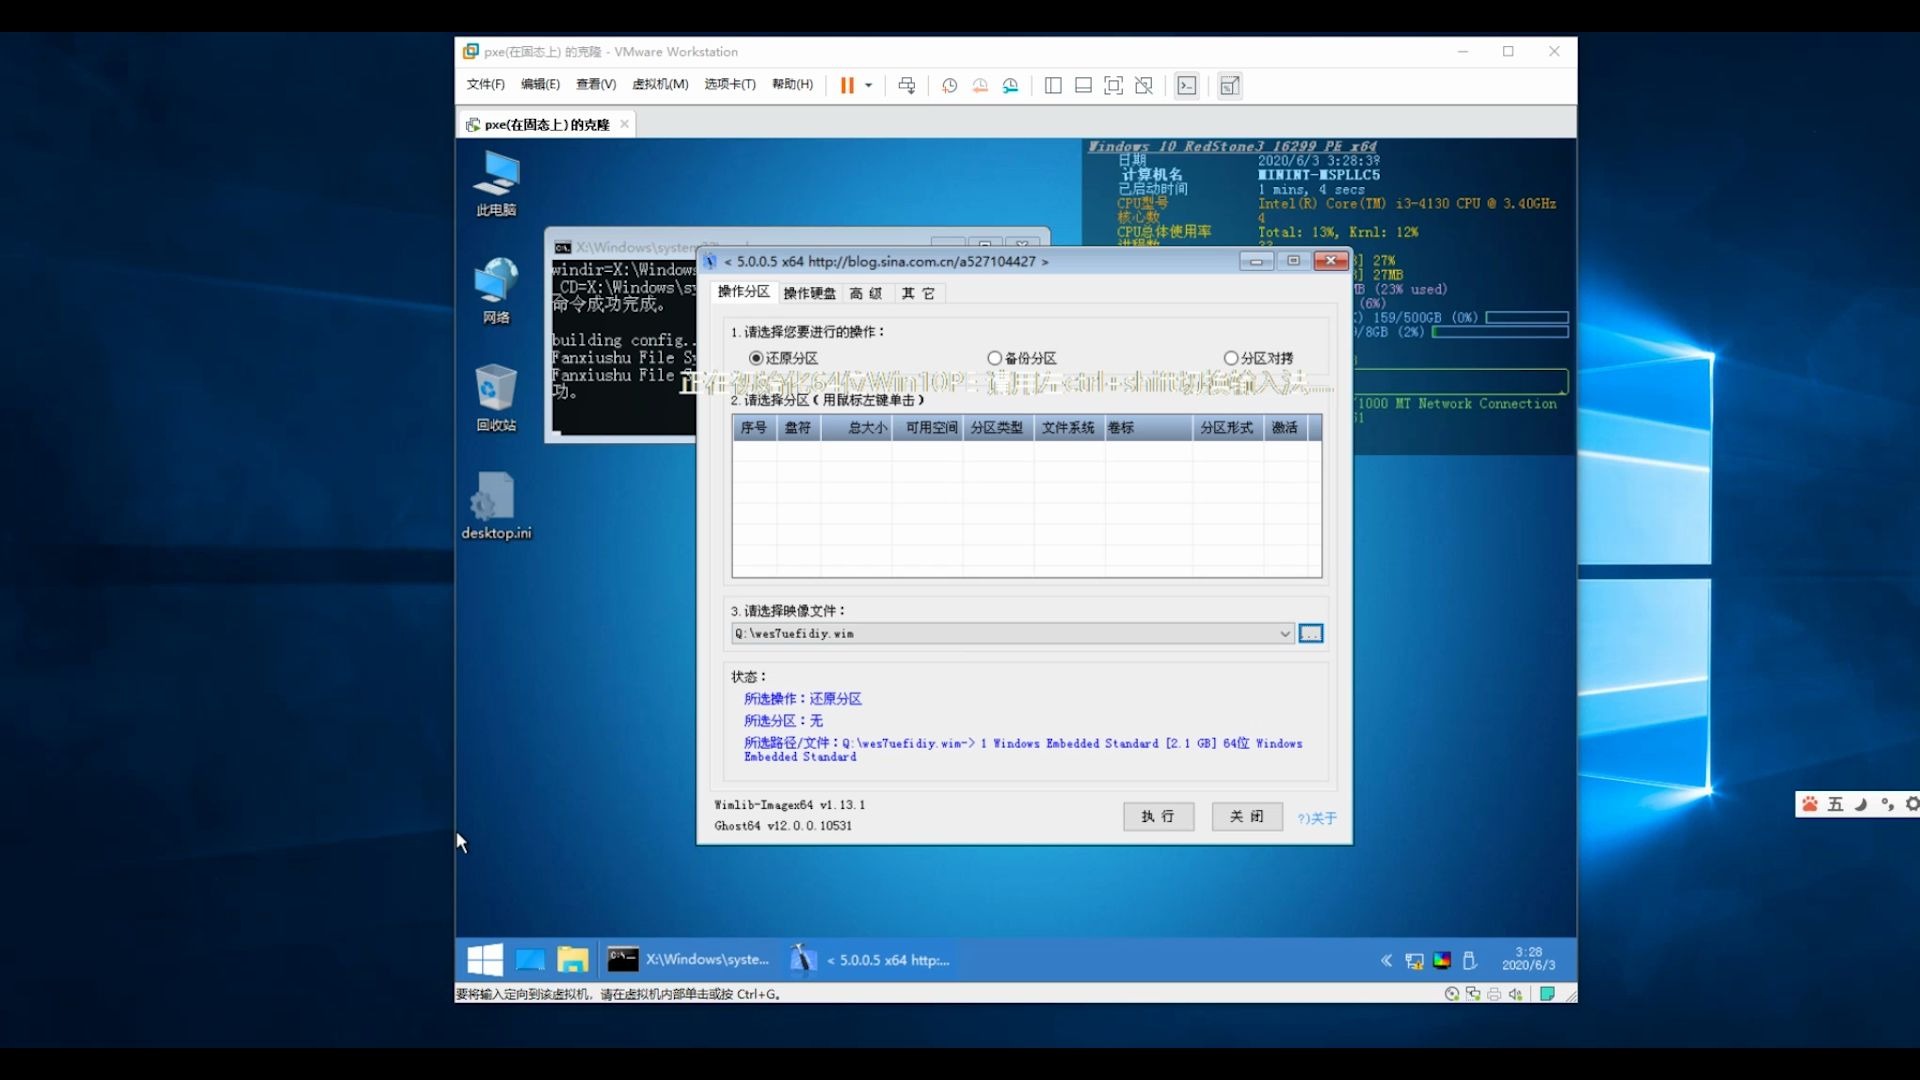Click the 分区形式 column header
The width and height of the screenshot is (1920, 1080).
click(x=1228, y=428)
